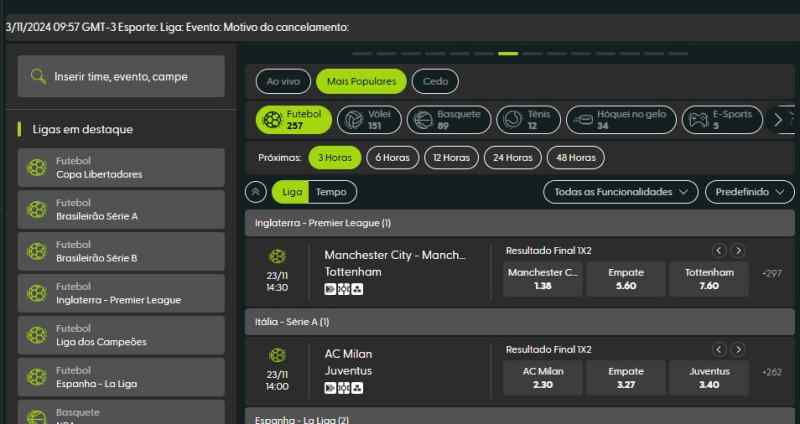Open the Ao vivo tab
800x424 pixels.
tap(283, 81)
